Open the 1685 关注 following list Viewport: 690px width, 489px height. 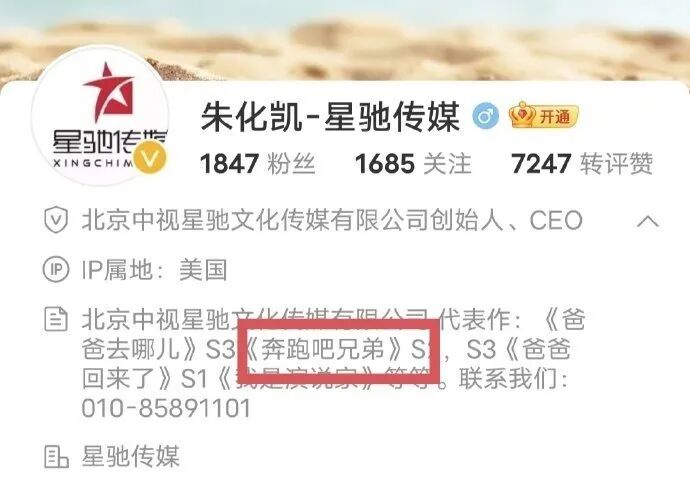tap(413, 164)
